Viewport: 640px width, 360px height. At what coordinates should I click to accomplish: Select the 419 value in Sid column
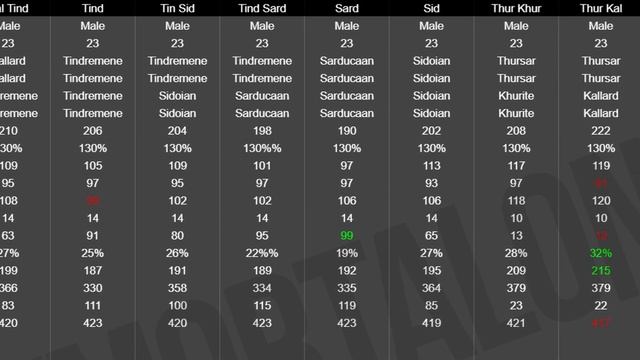431,323
